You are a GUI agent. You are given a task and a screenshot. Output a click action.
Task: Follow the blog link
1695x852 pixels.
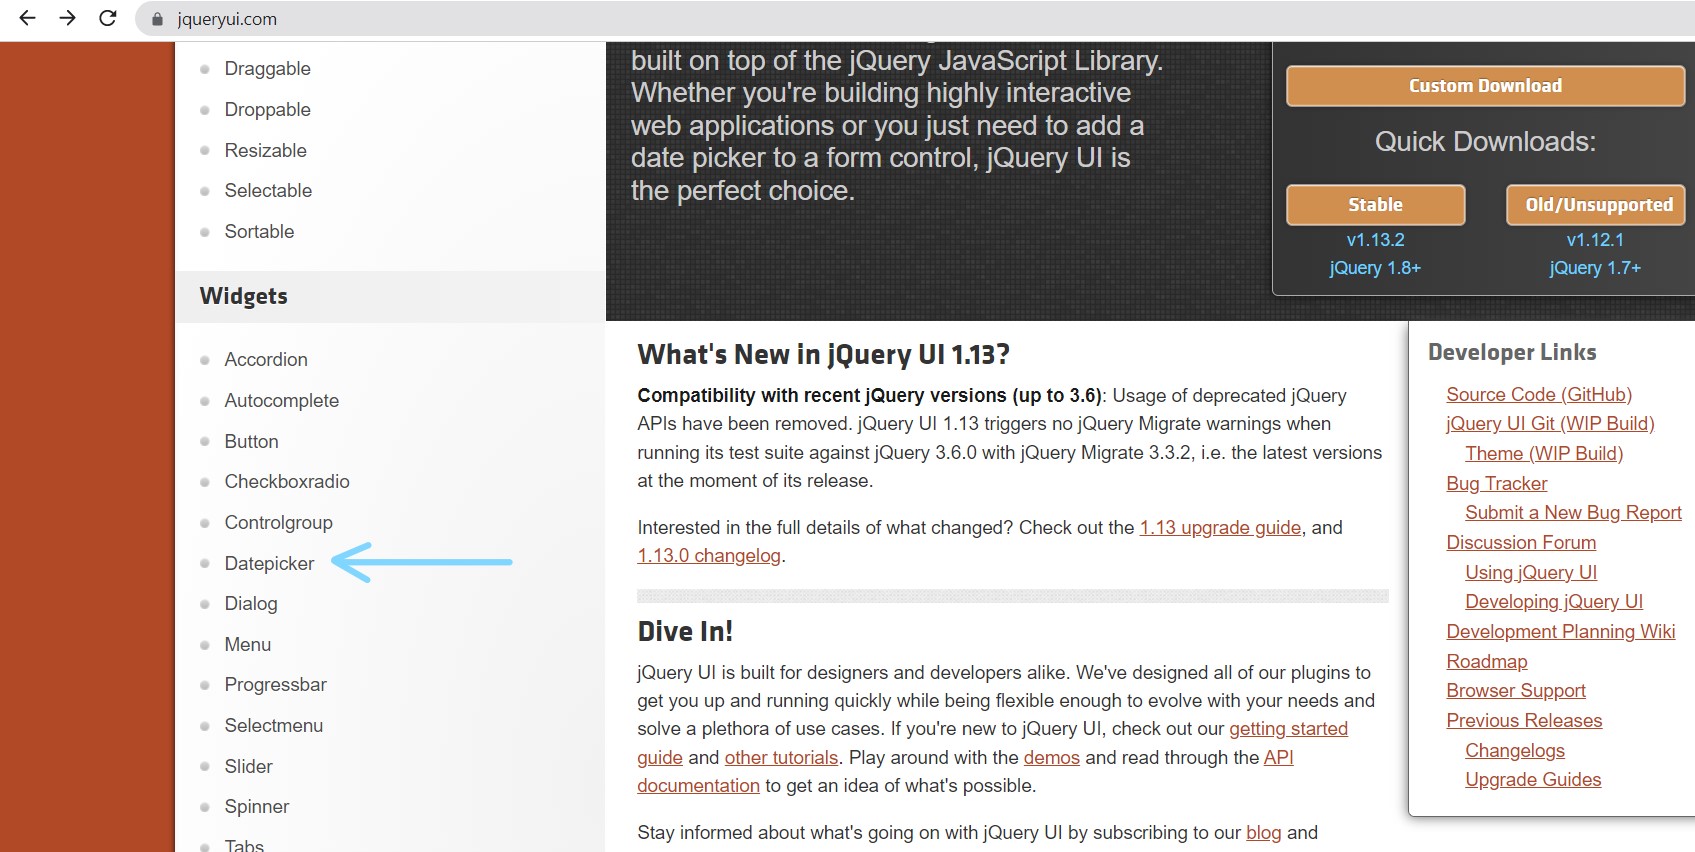[1263, 832]
